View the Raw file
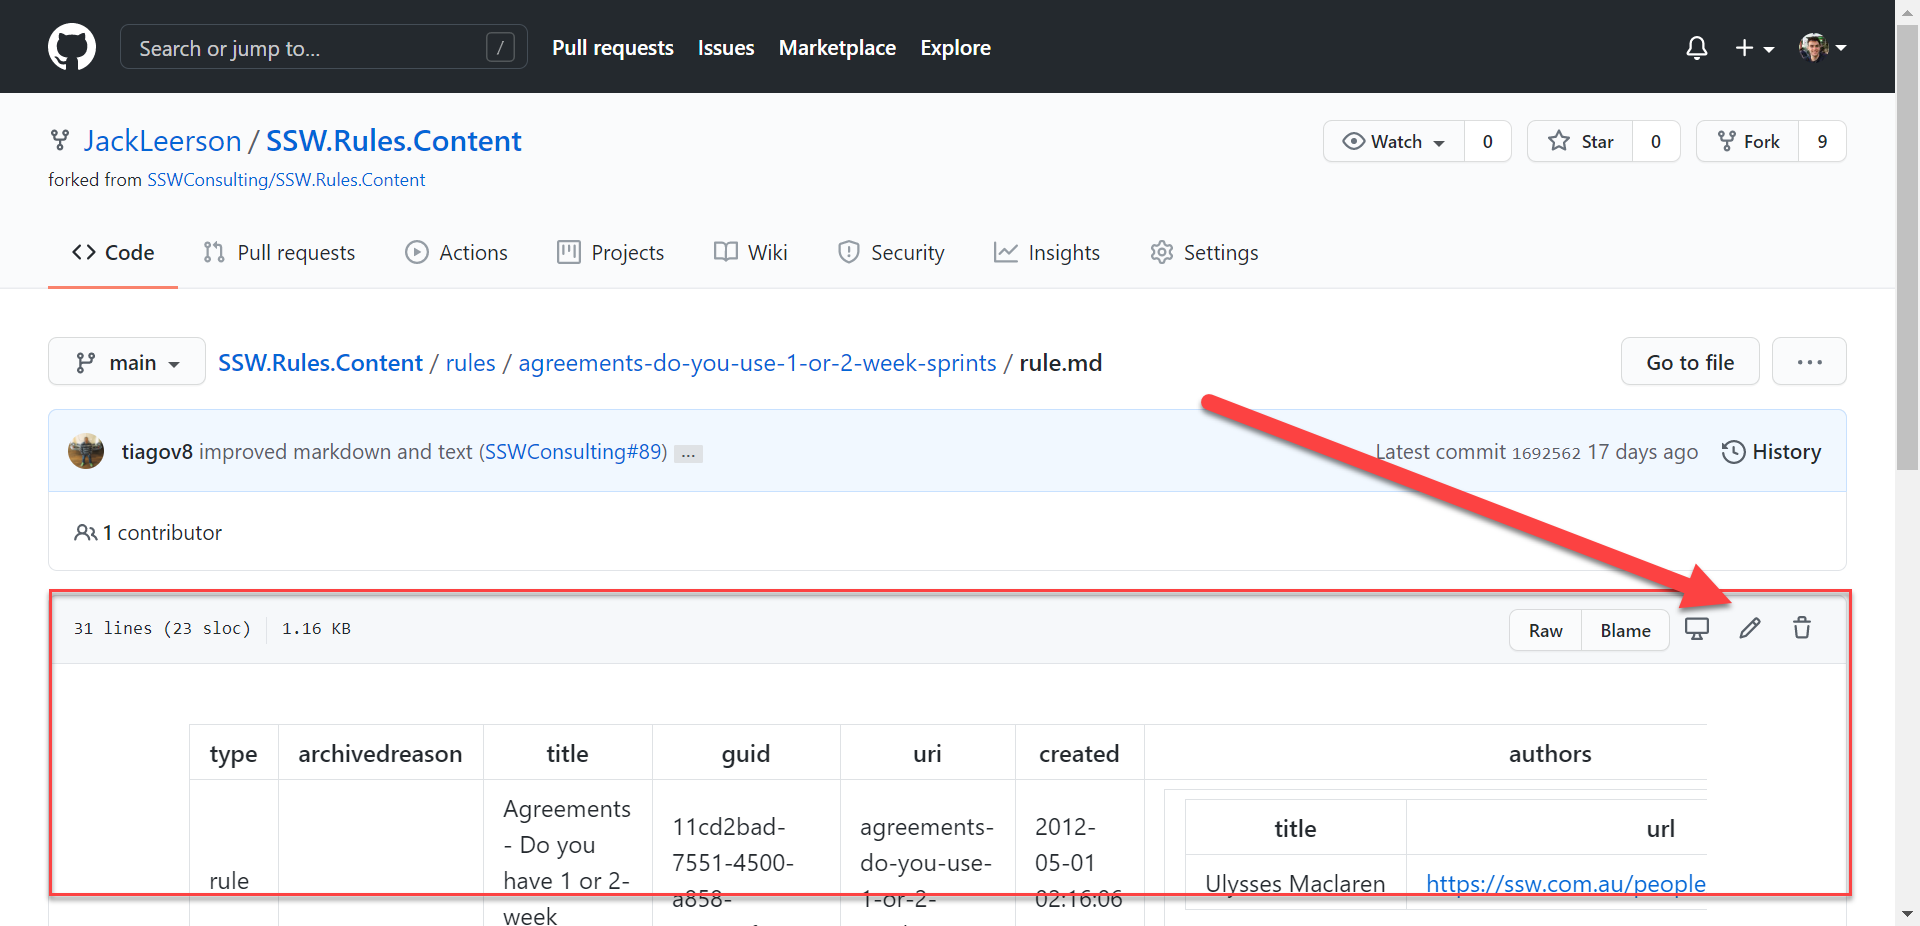Viewport: 1920px width, 926px height. pyautogui.click(x=1545, y=631)
